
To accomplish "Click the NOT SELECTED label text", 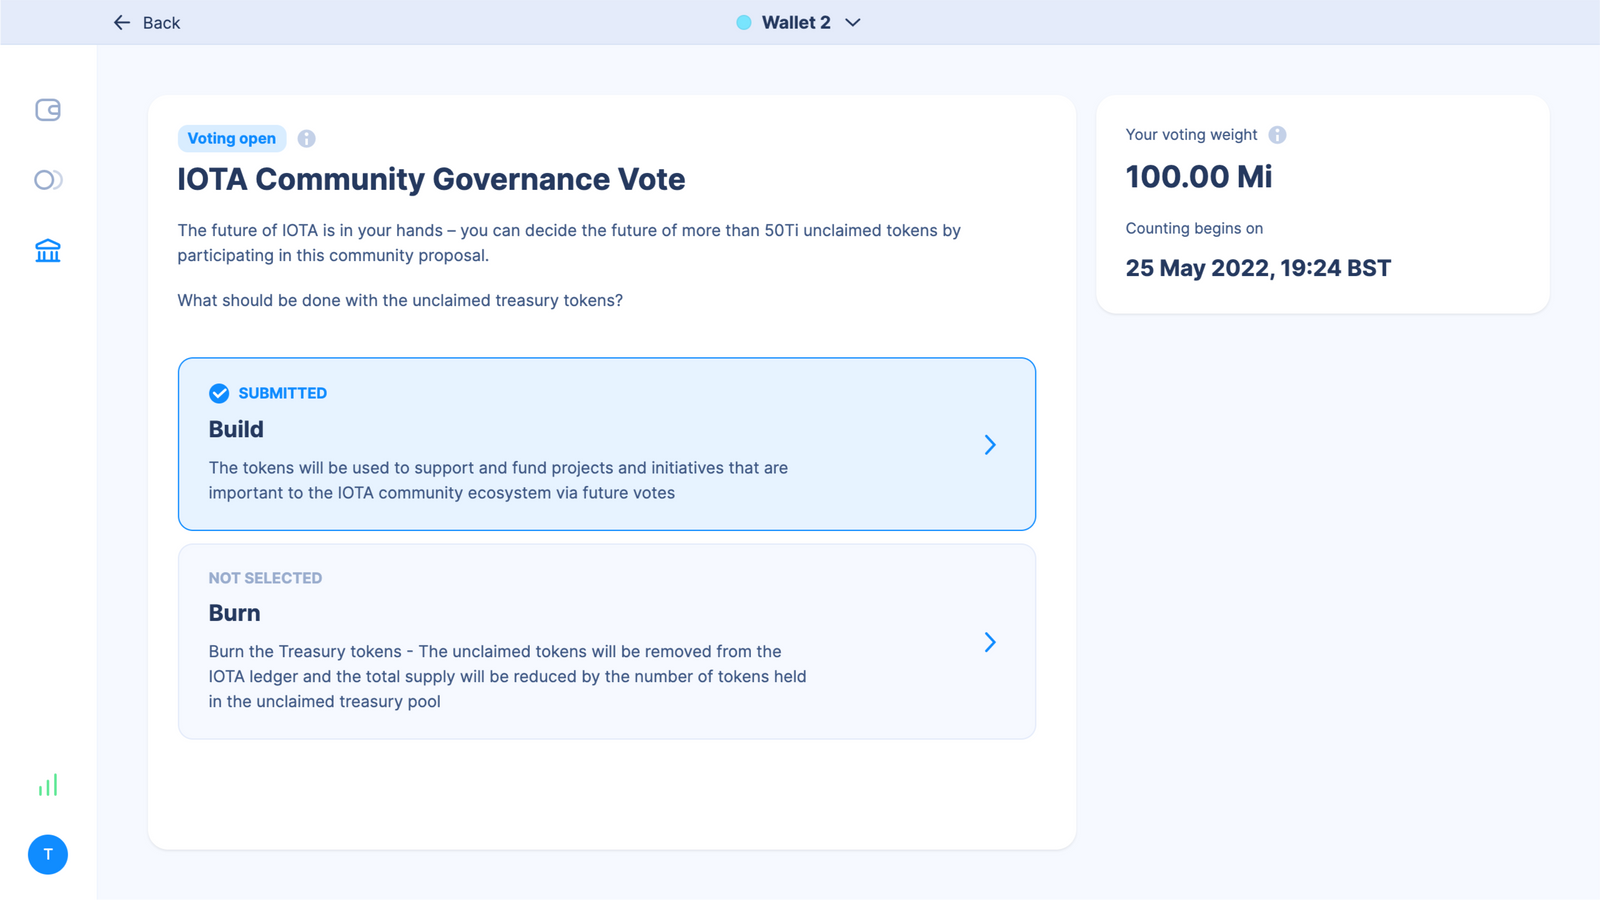I will pyautogui.click(x=265, y=578).
